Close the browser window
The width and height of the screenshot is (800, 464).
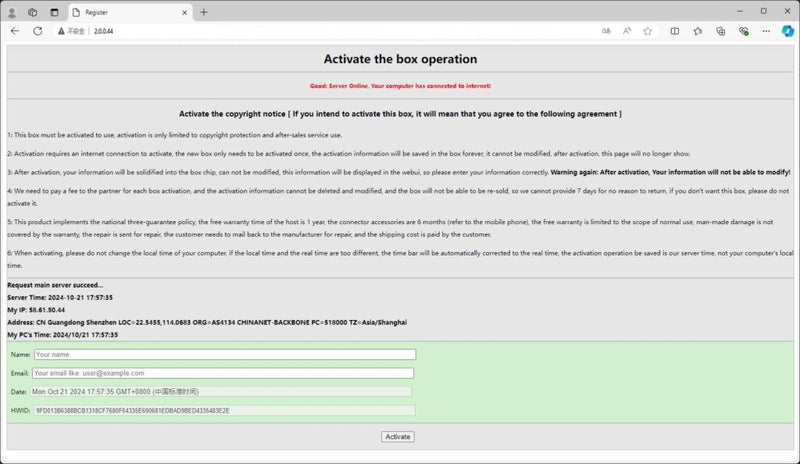pos(787,11)
